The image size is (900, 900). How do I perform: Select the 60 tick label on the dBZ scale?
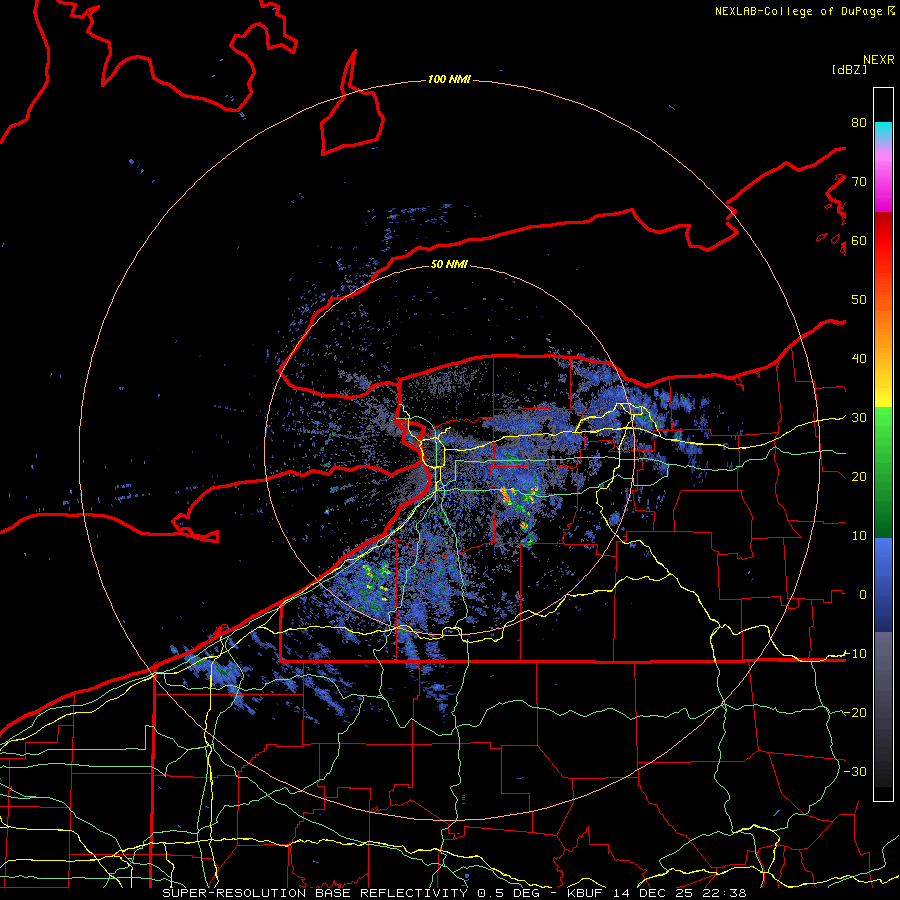859,240
